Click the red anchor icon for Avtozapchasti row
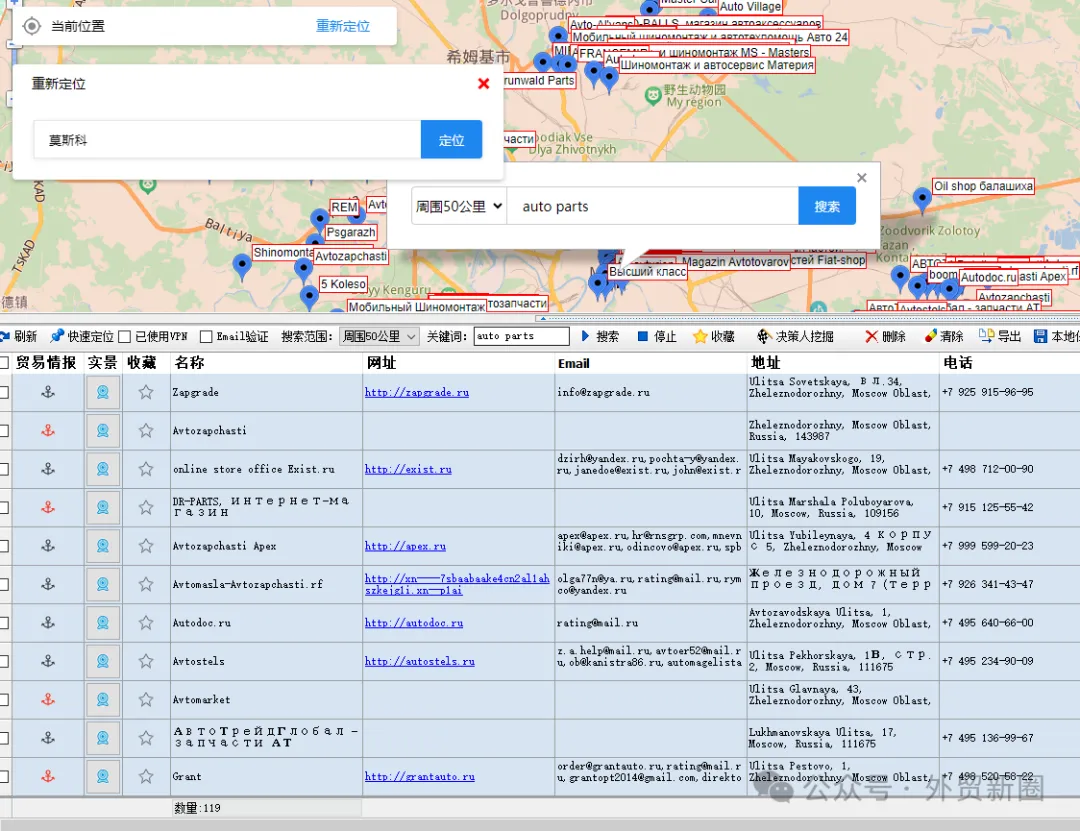The width and height of the screenshot is (1080, 831). tap(48, 431)
